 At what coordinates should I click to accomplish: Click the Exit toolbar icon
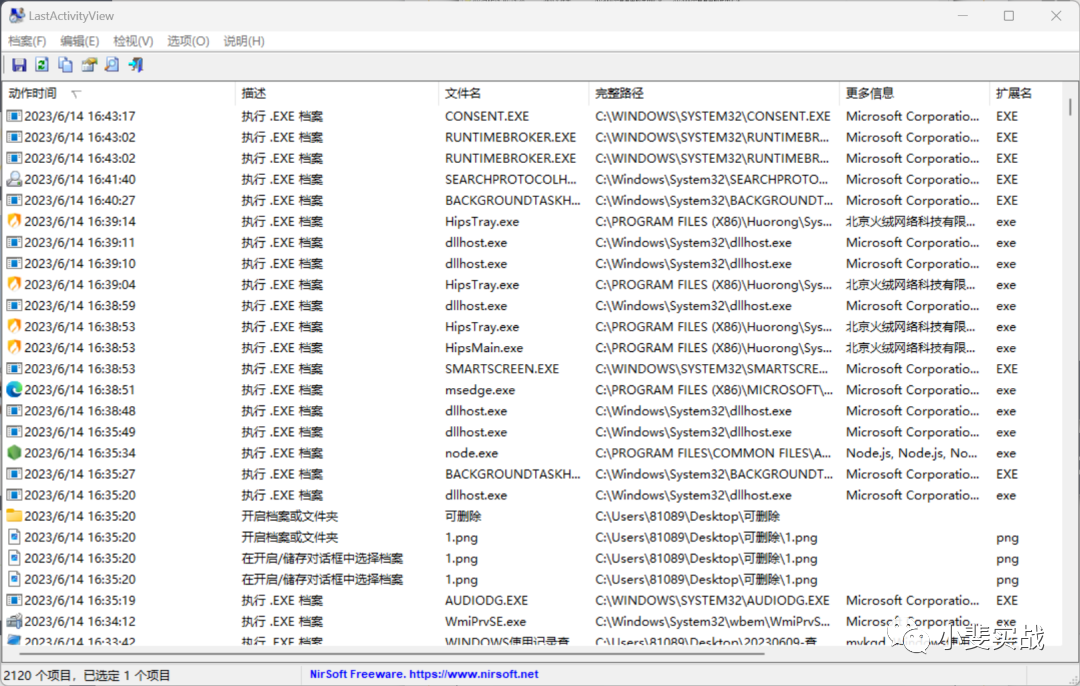pos(136,65)
